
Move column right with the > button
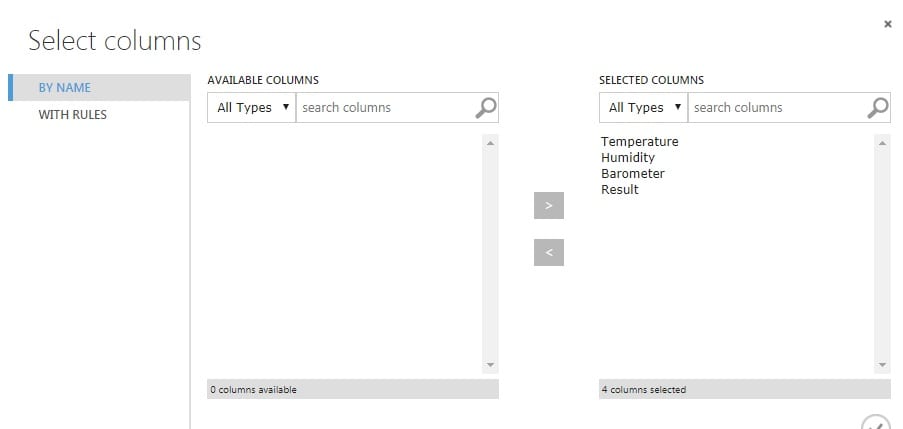pos(549,205)
